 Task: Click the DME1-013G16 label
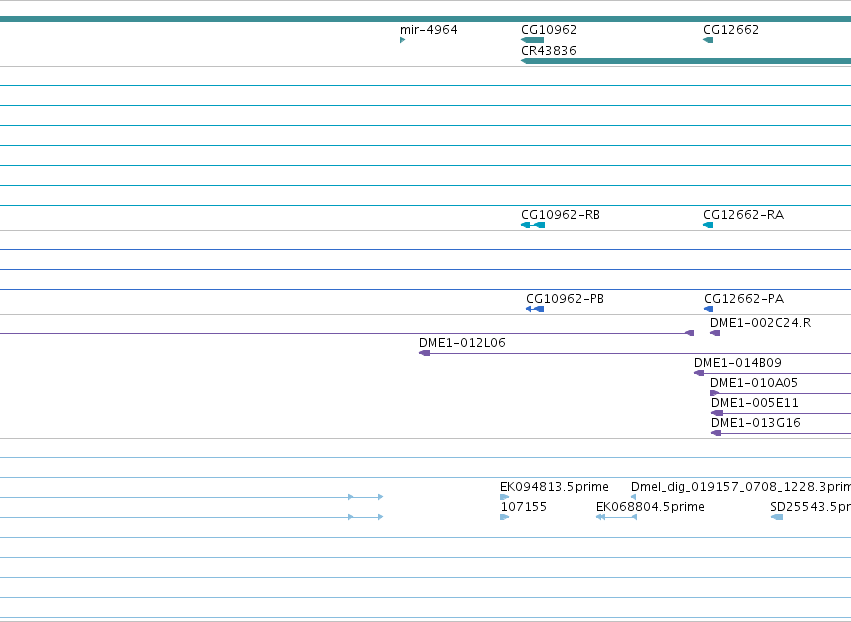(x=755, y=423)
